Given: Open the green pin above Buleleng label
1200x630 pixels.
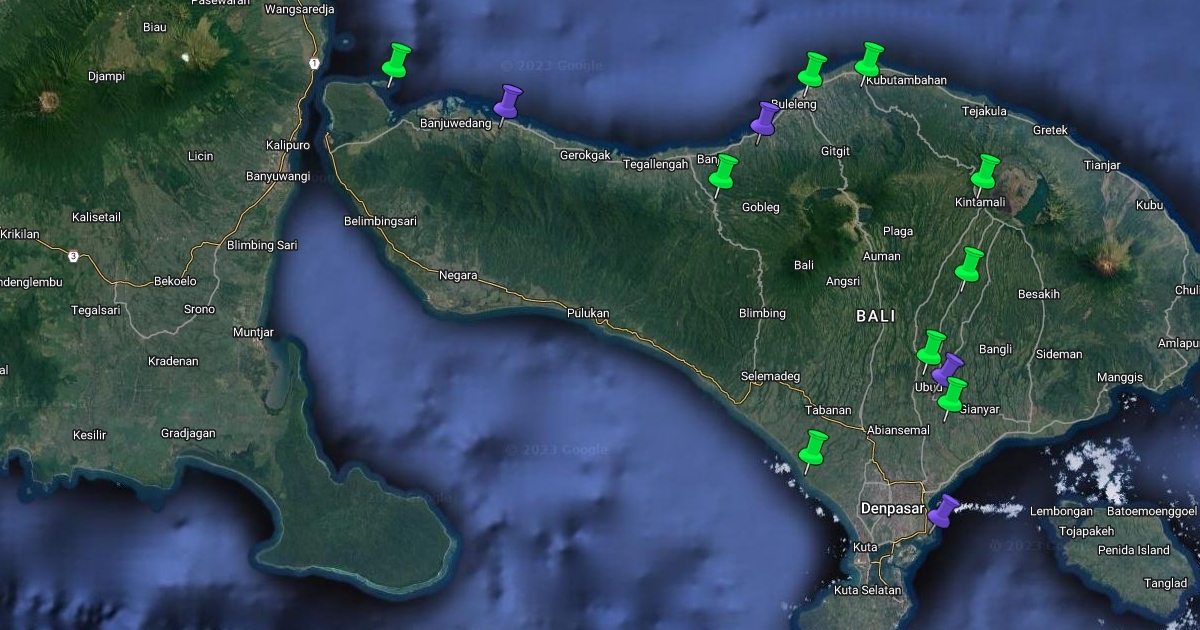Looking at the screenshot, I should pos(811,69).
